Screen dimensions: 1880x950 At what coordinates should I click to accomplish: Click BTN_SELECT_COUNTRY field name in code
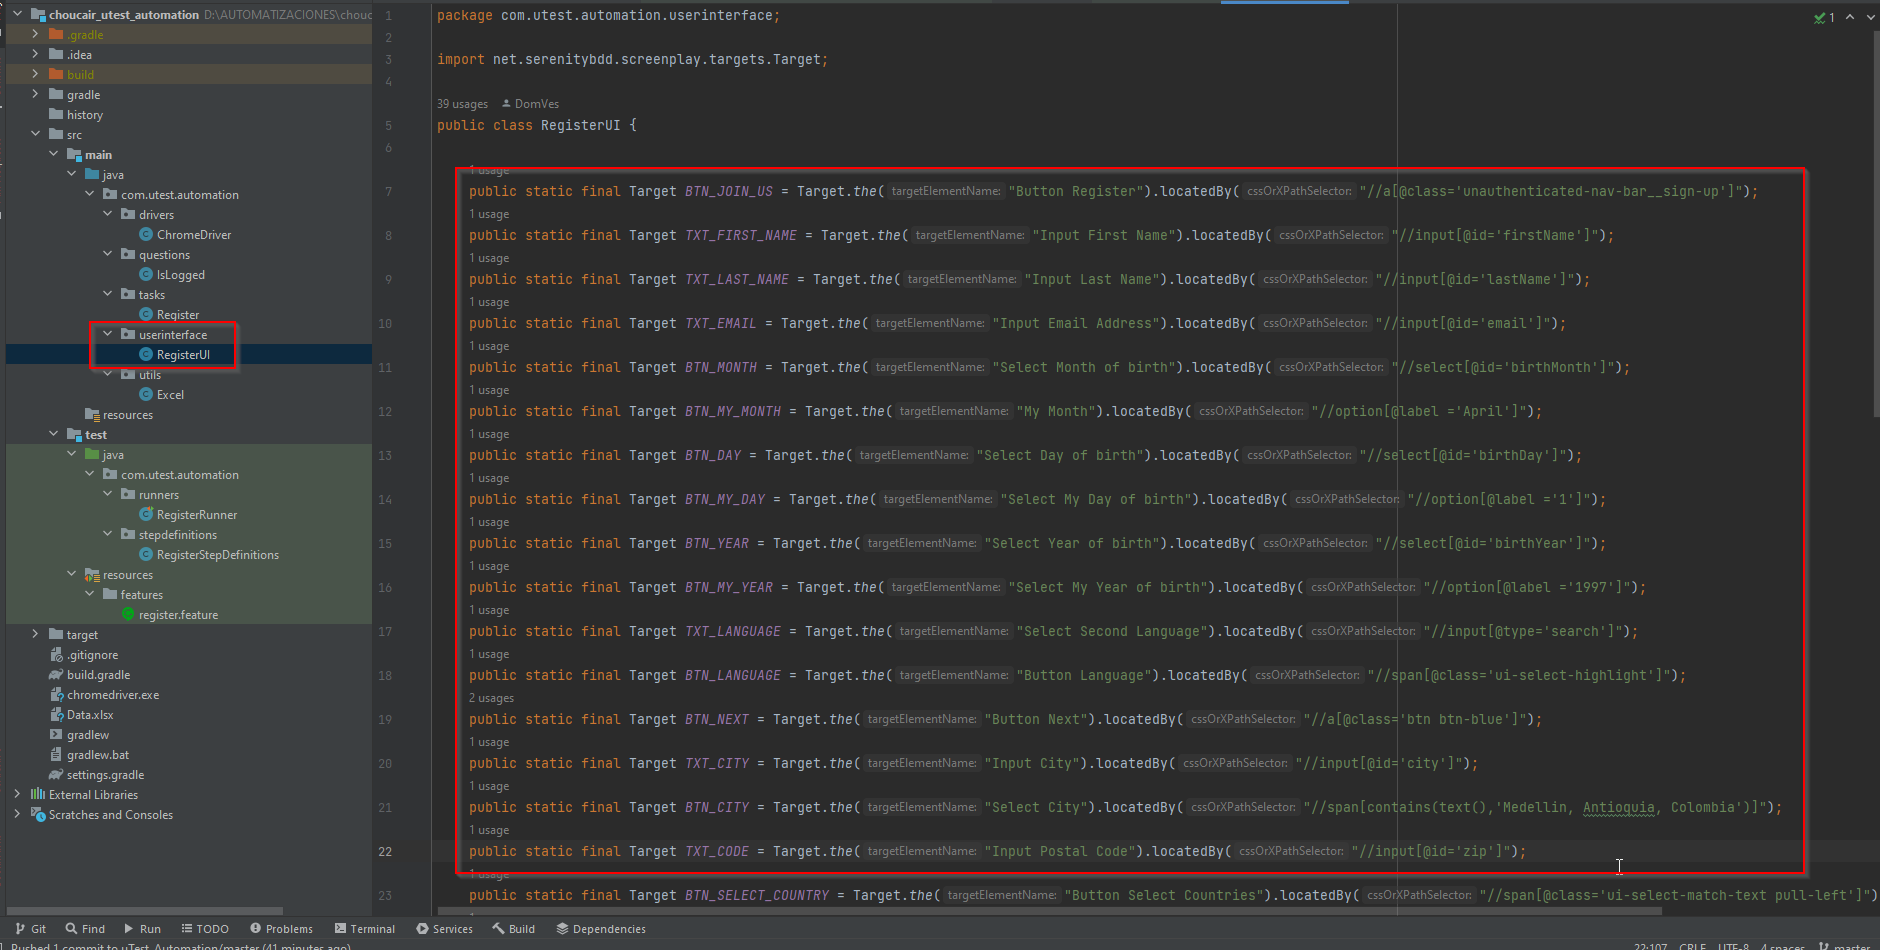[x=757, y=896]
